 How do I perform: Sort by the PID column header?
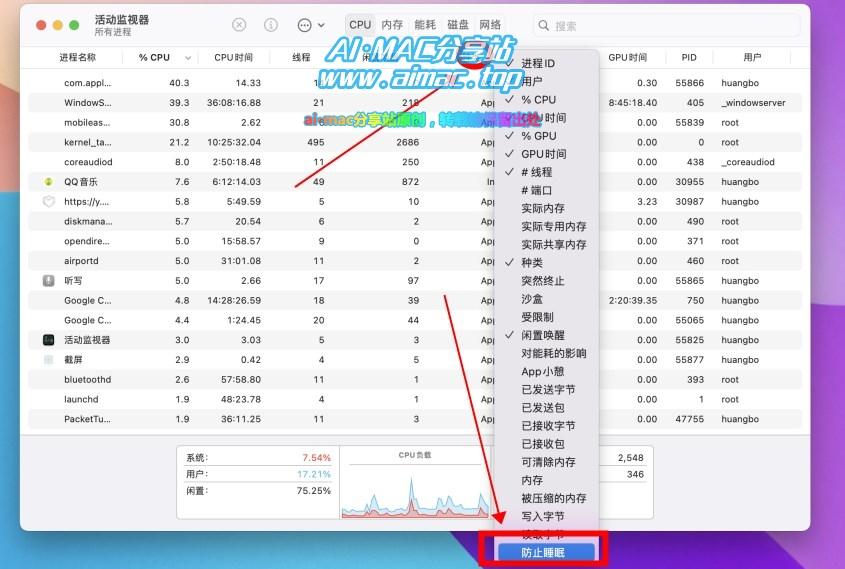pyautogui.click(x=689, y=58)
